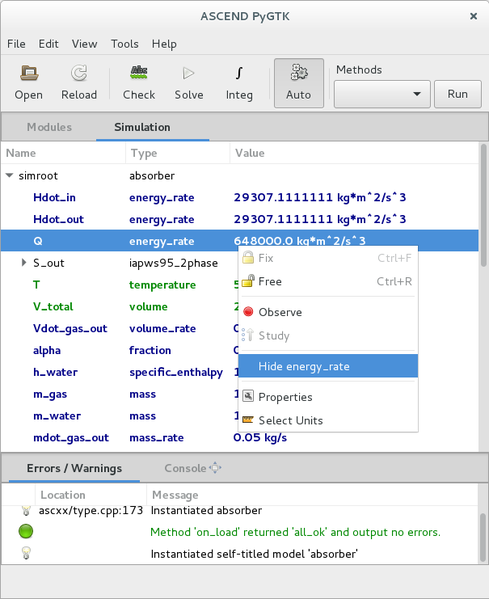This screenshot has width=489, height=599.
Task: Click the Check toolbar icon
Action: pyautogui.click(x=139, y=72)
